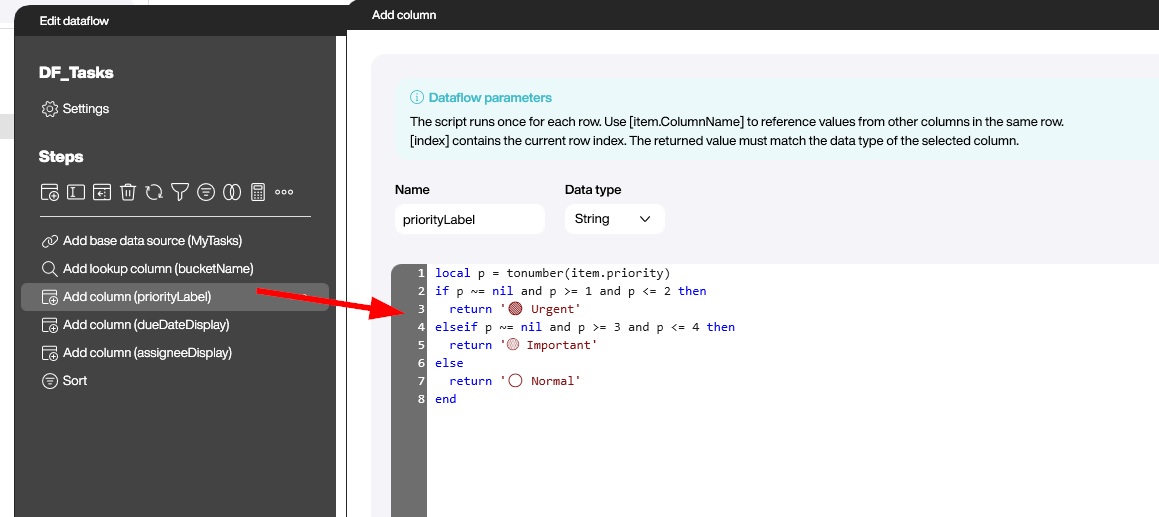The image size is (1159, 517).
Task: Click the trash delete icon in Steps toolbar
Action: coord(128,192)
